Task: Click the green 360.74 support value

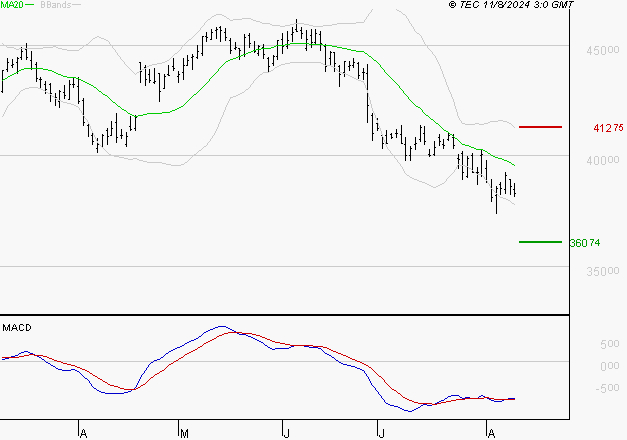Action: pyautogui.click(x=585, y=243)
